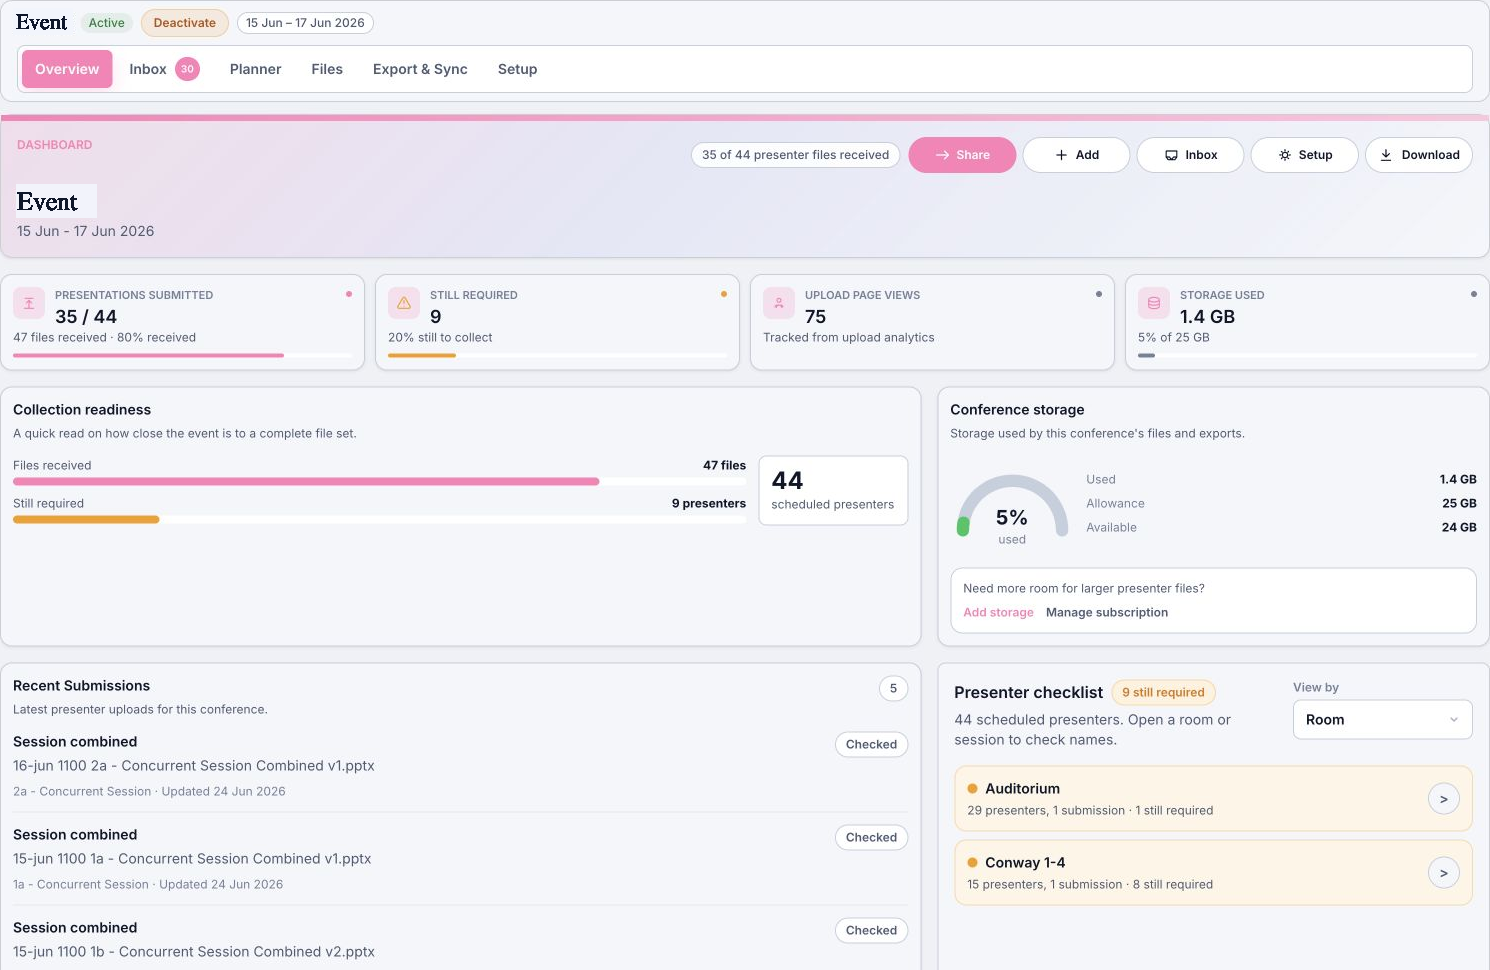Click the 5% used storage gauge
This screenshot has height=970, width=1490.
[1012, 508]
